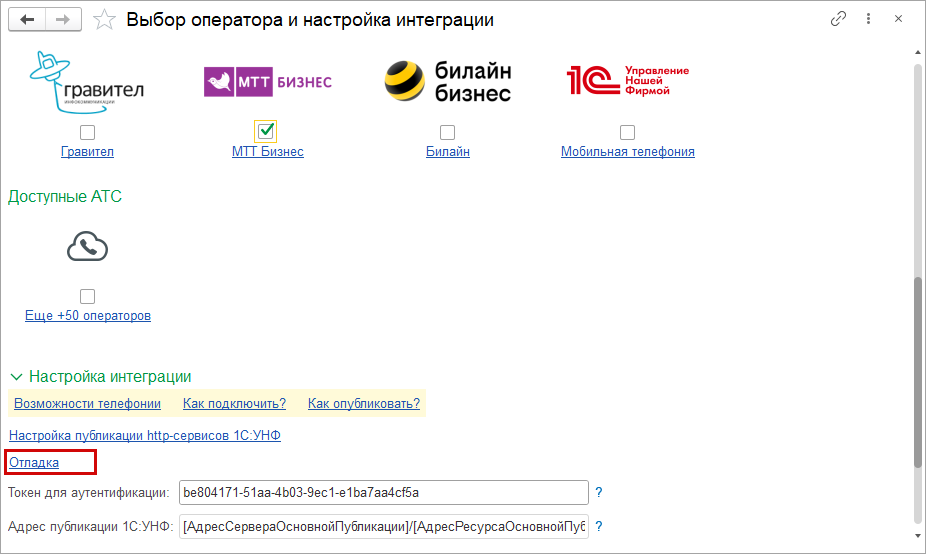Uncheck the МТТ Бизнес checkbox
926x554 pixels.
[x=265, y=131]
